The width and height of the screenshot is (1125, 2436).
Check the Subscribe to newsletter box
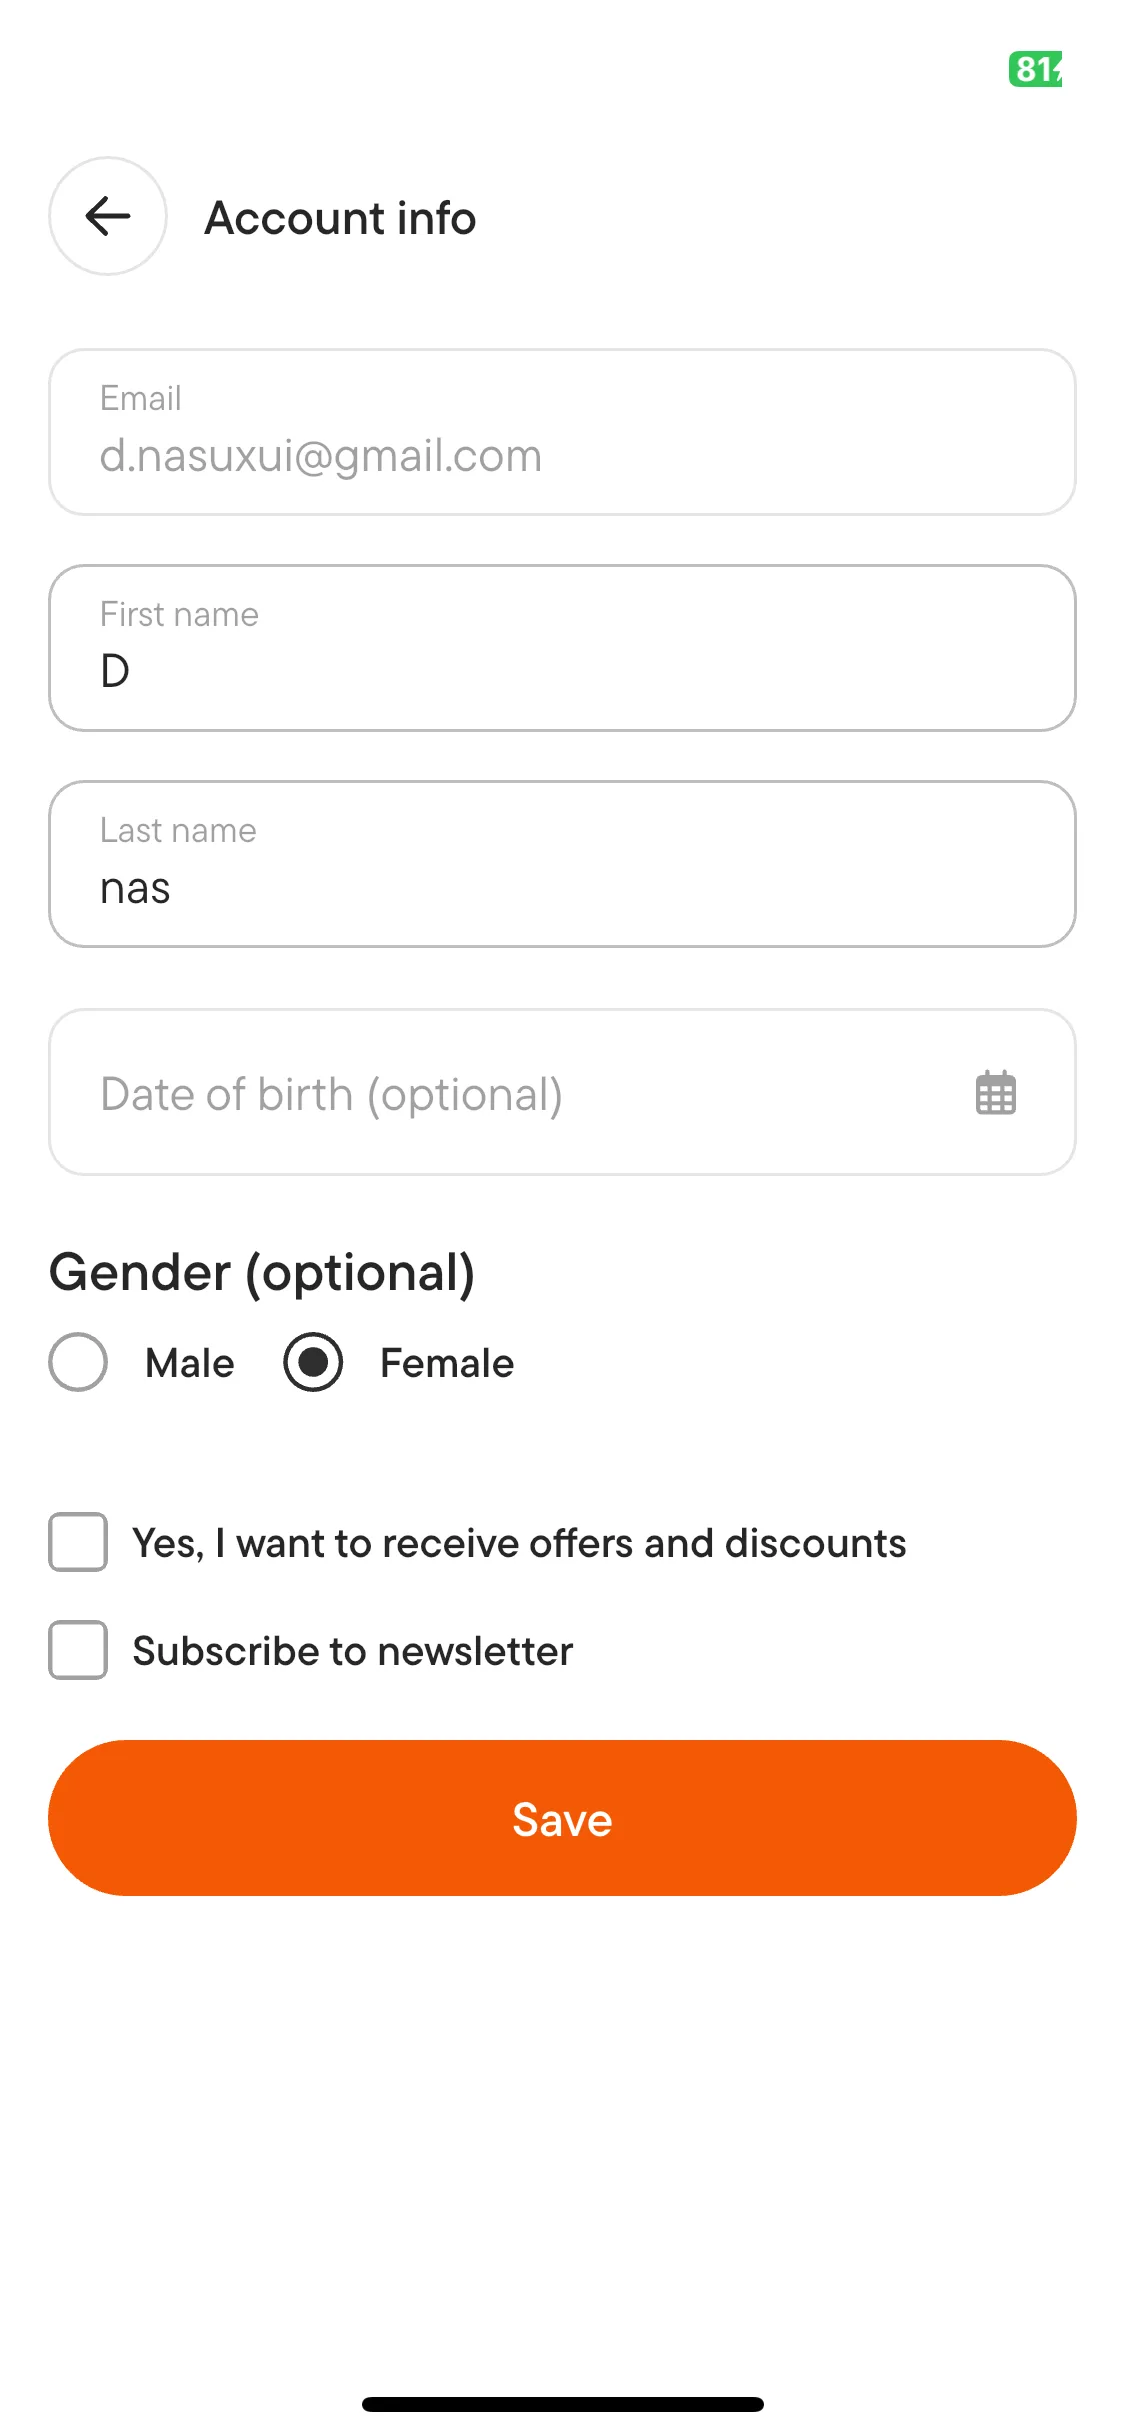pos(78,1650)
